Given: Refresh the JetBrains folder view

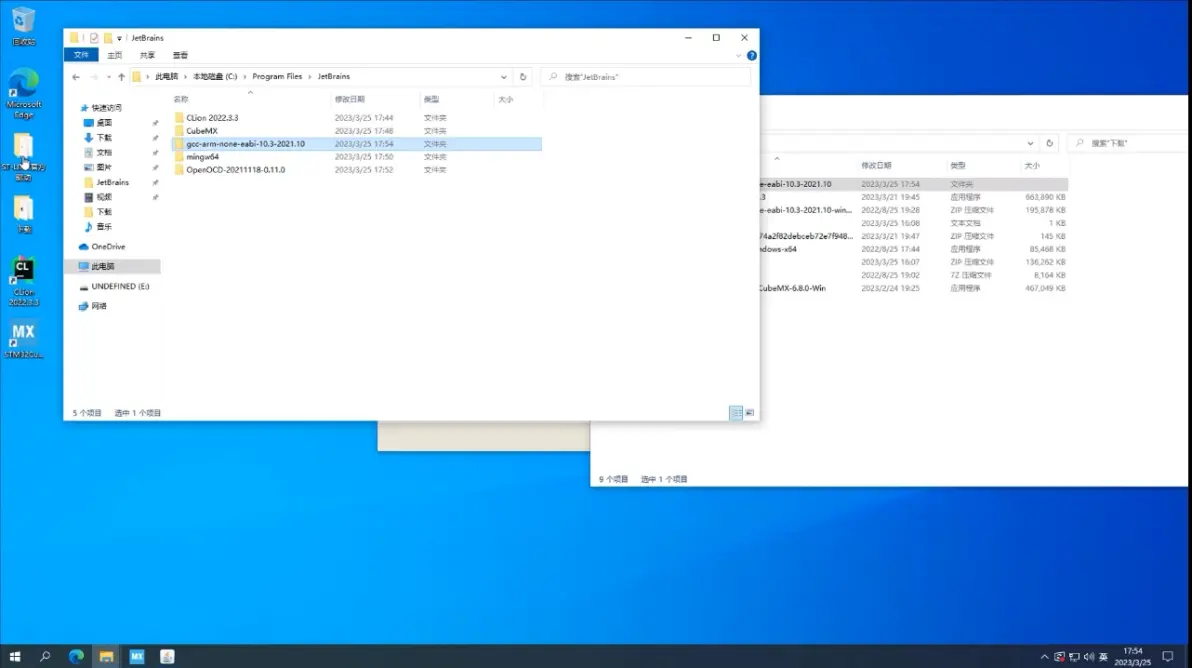Looking at the screenshot, I should point(523,77).
